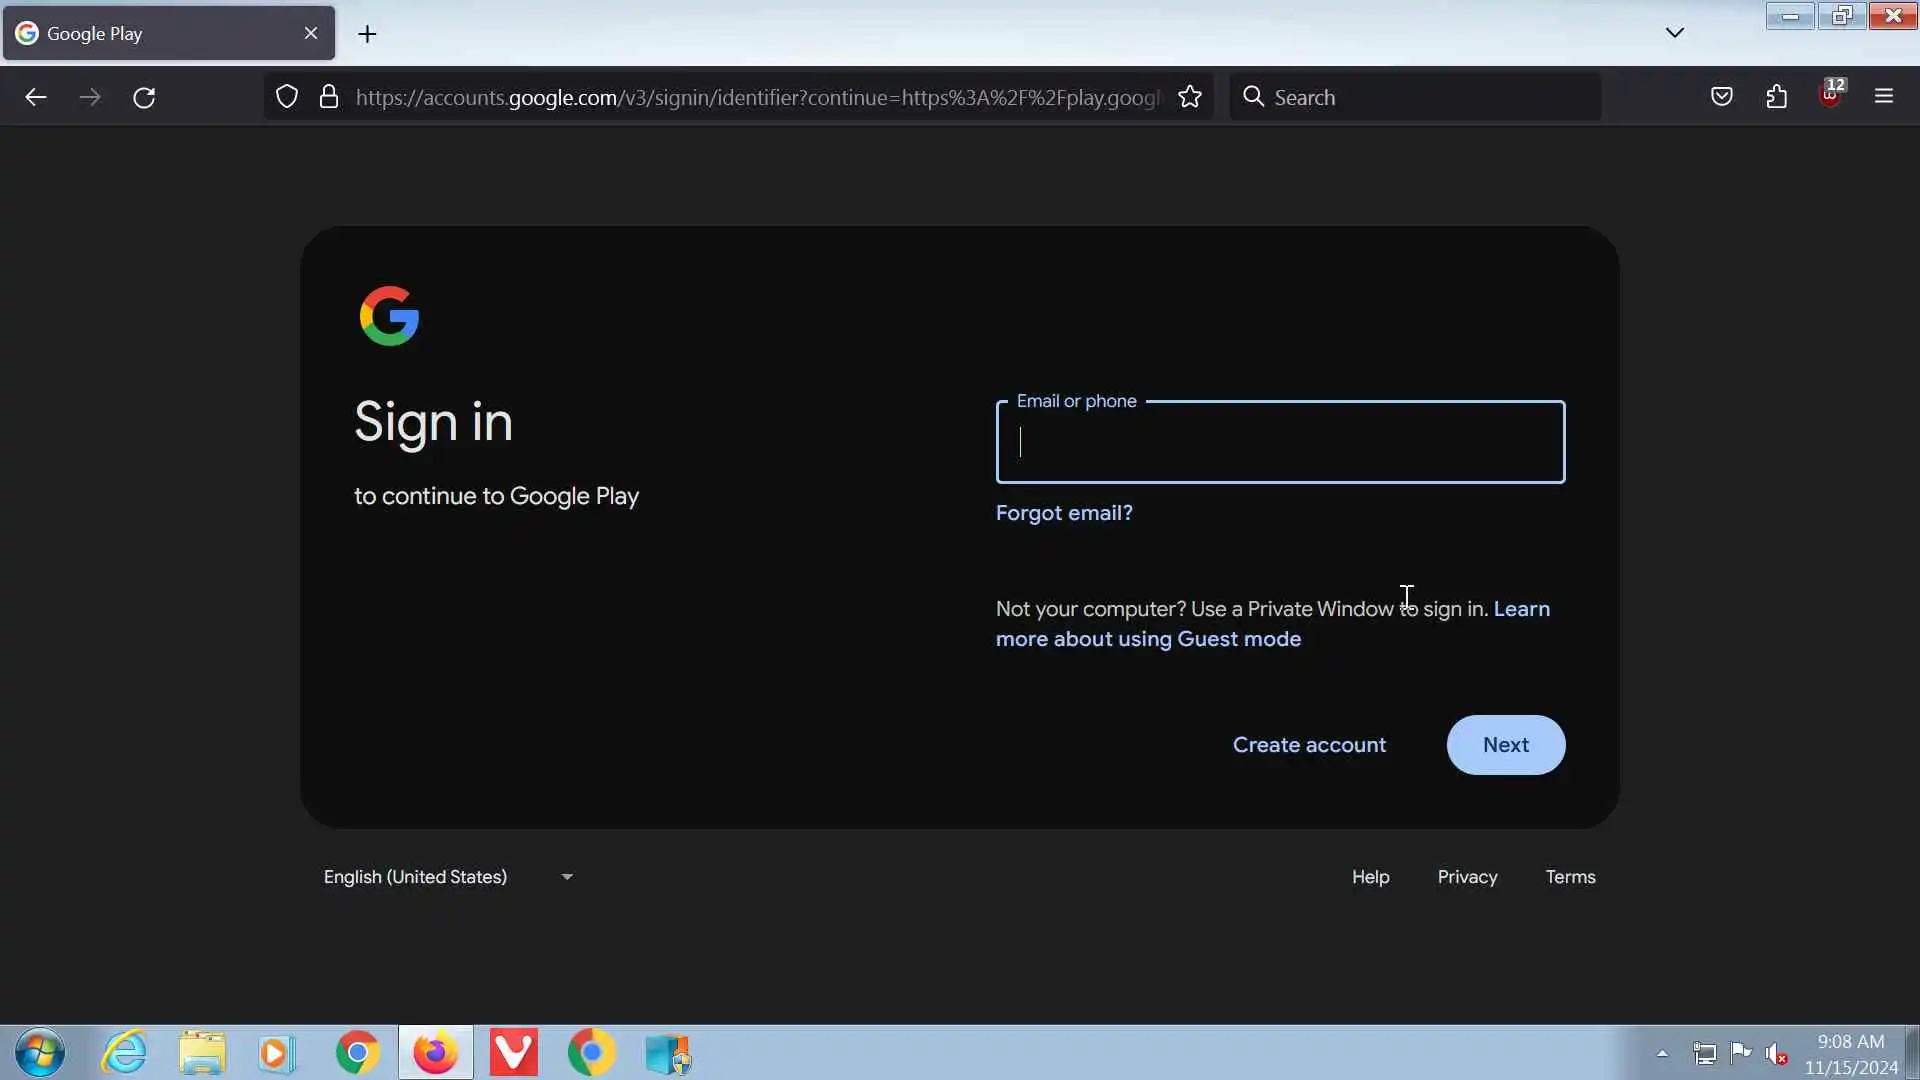Open Firefox hamburger application menu
1920x1080 pixels.
(1884, 97)
